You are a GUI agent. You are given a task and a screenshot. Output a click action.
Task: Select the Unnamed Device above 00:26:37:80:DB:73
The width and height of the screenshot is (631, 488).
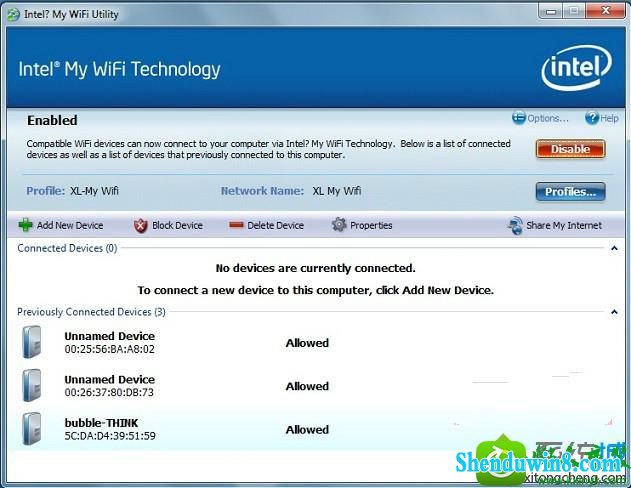tap(109, 379)
